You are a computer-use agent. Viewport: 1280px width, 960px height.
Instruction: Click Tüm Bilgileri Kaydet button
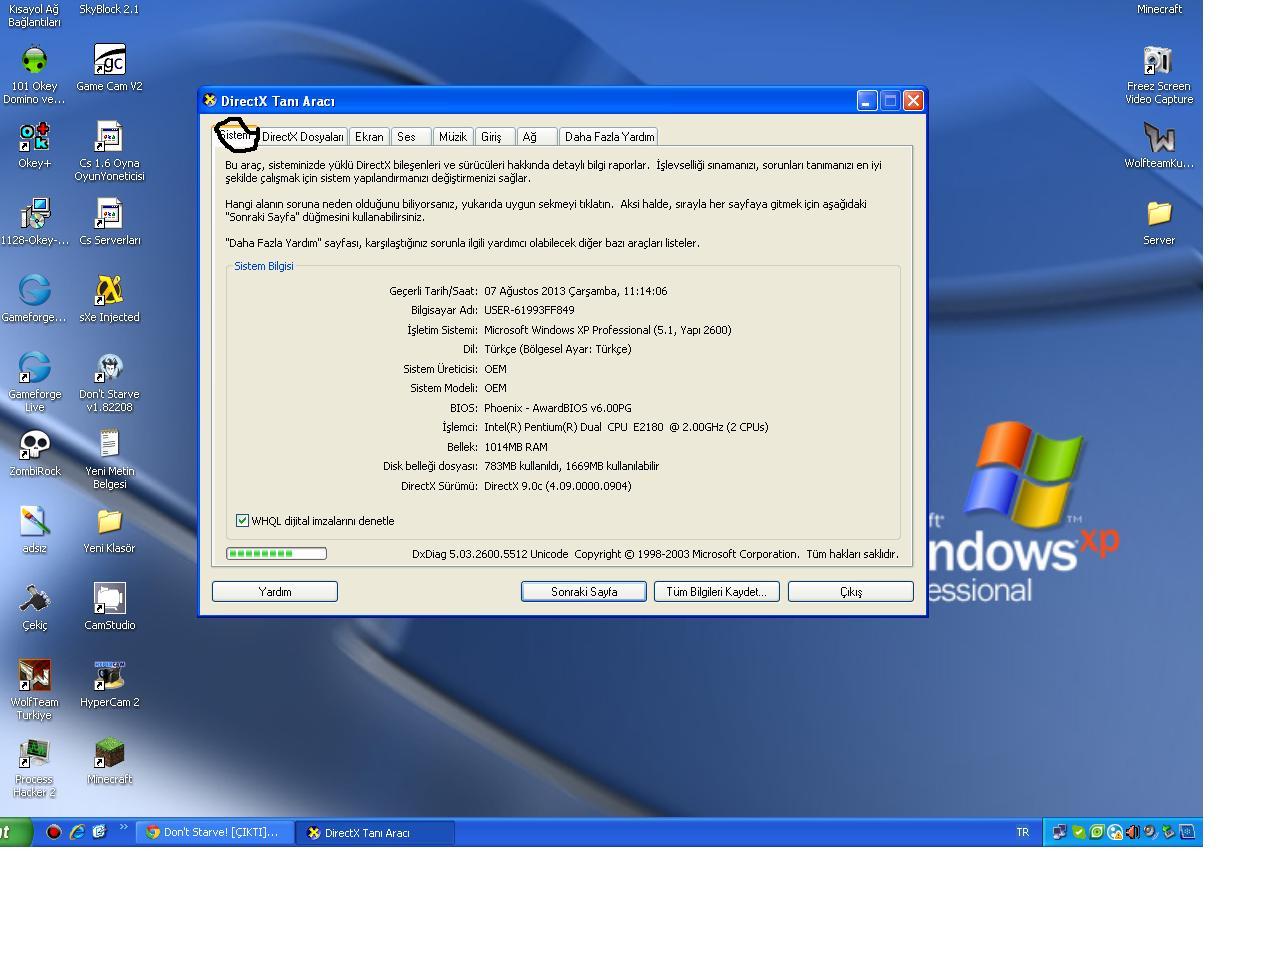point(717,592)
